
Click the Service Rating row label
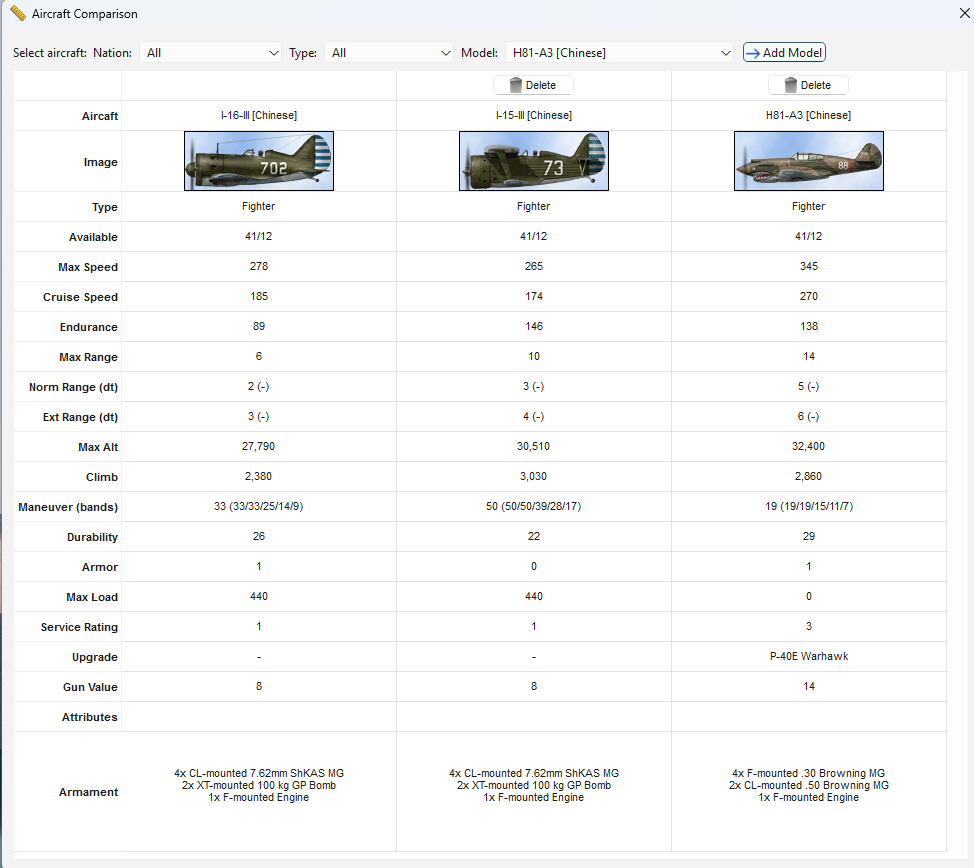(79, 627)
